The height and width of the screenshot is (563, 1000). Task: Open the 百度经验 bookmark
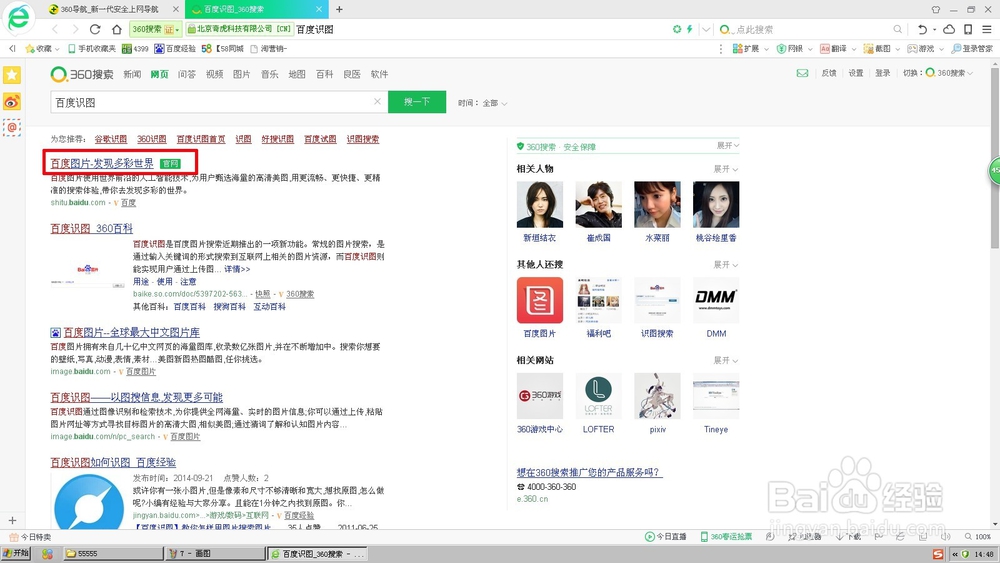coord(175,48)
